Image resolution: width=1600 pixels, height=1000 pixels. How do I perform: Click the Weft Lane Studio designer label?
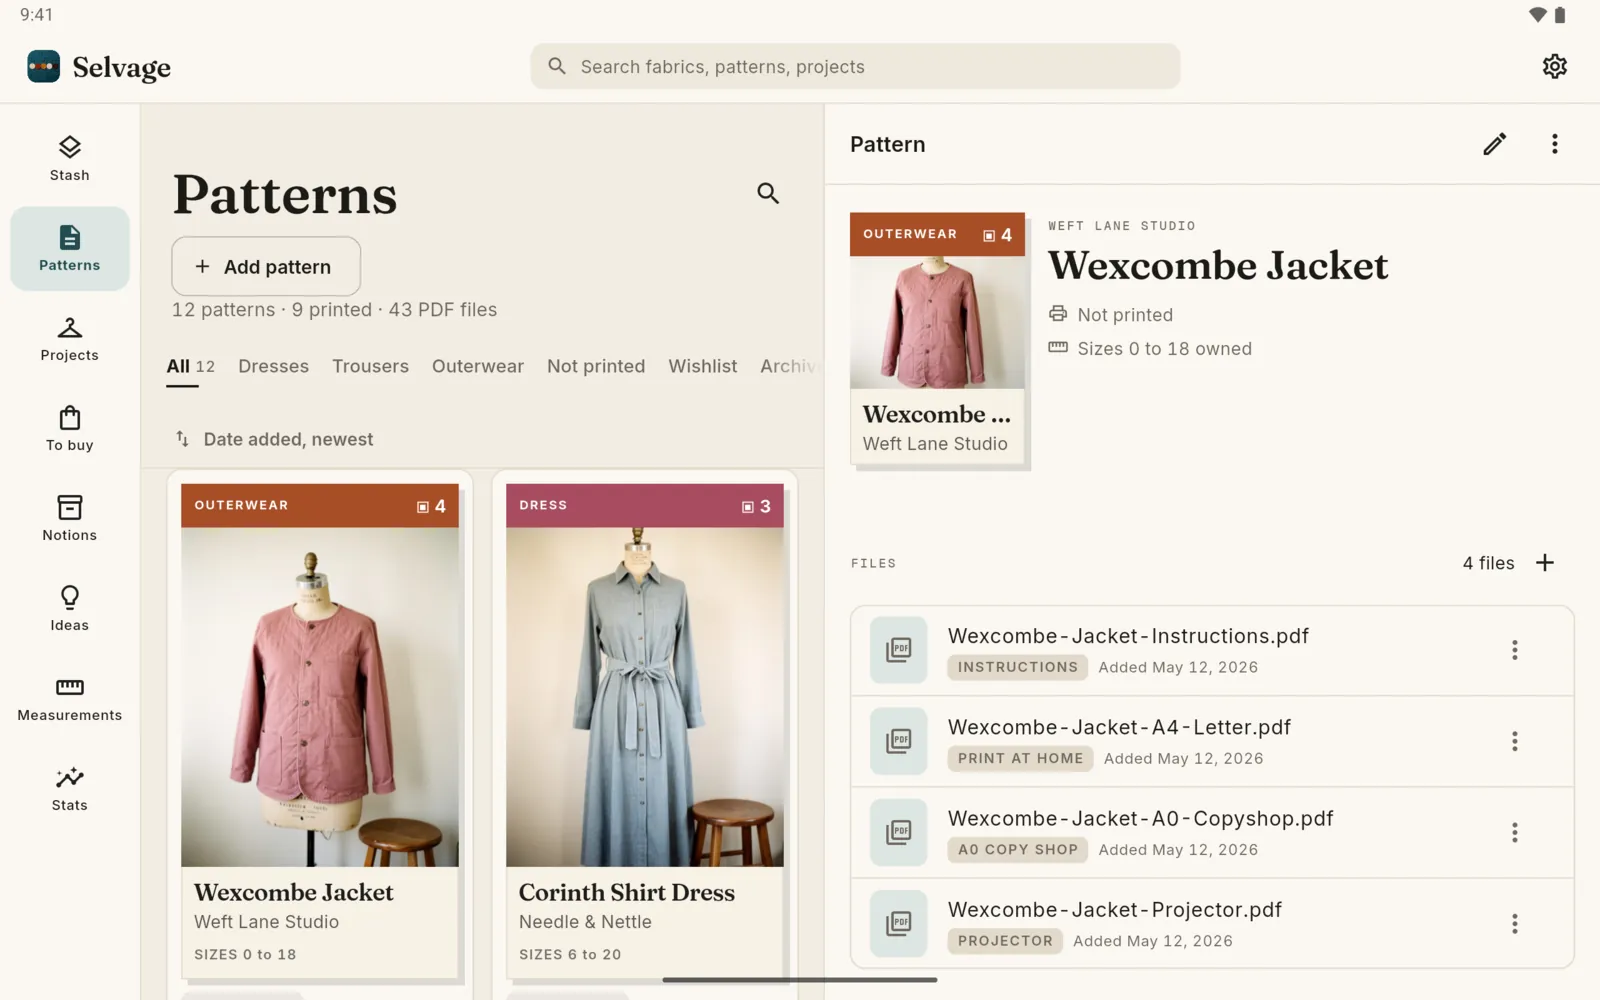click(x=1121, y=226)
